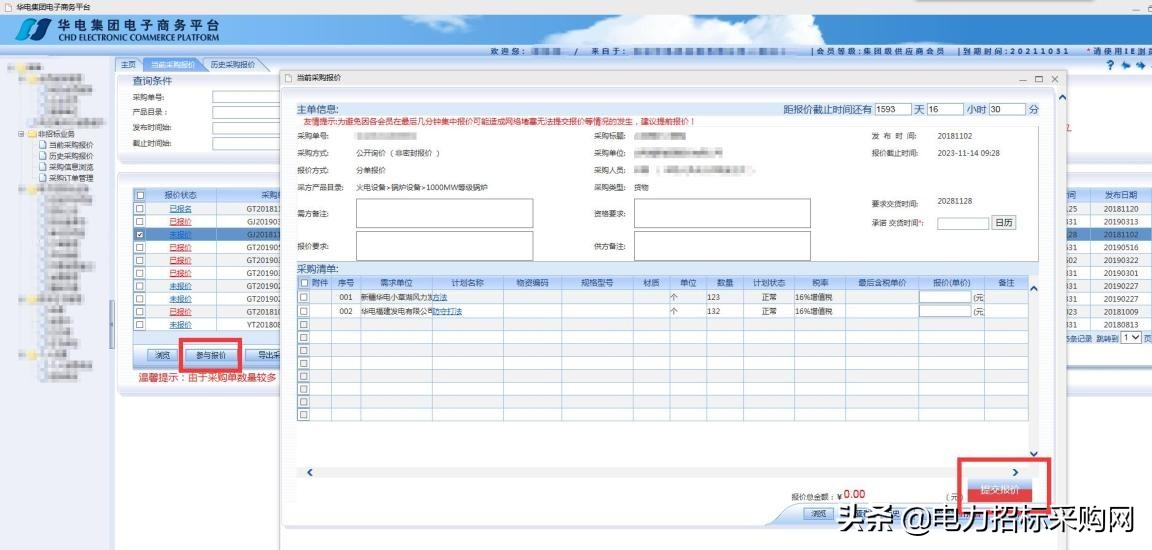Focus the 产品目录 search field
Viewport: 1152px width, 550px height.
tap(246, 112)
